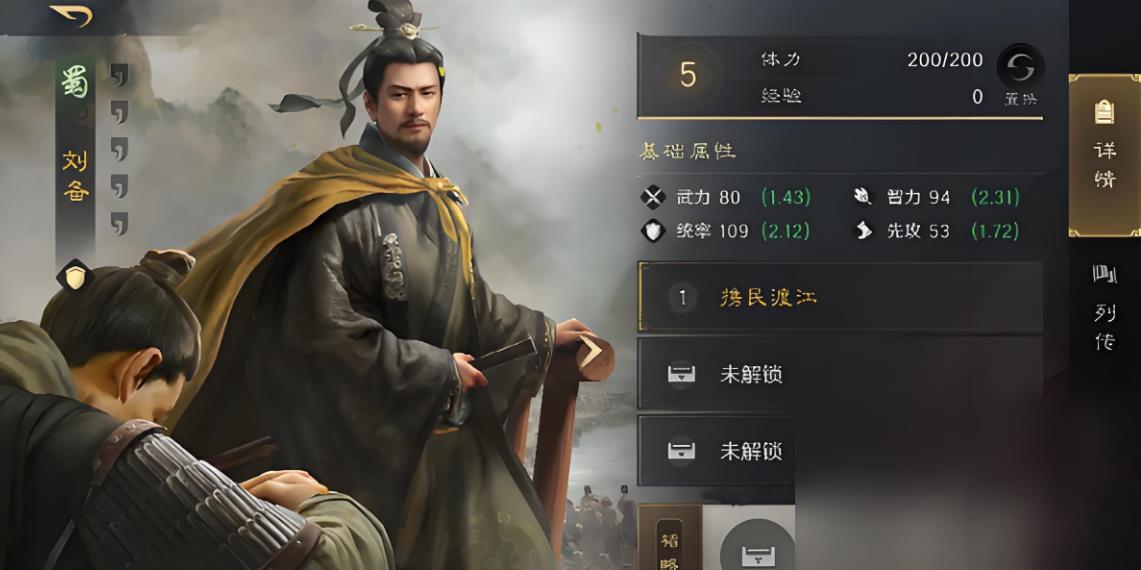Tap the locked icon in third skill slot

tap(681, 451)
